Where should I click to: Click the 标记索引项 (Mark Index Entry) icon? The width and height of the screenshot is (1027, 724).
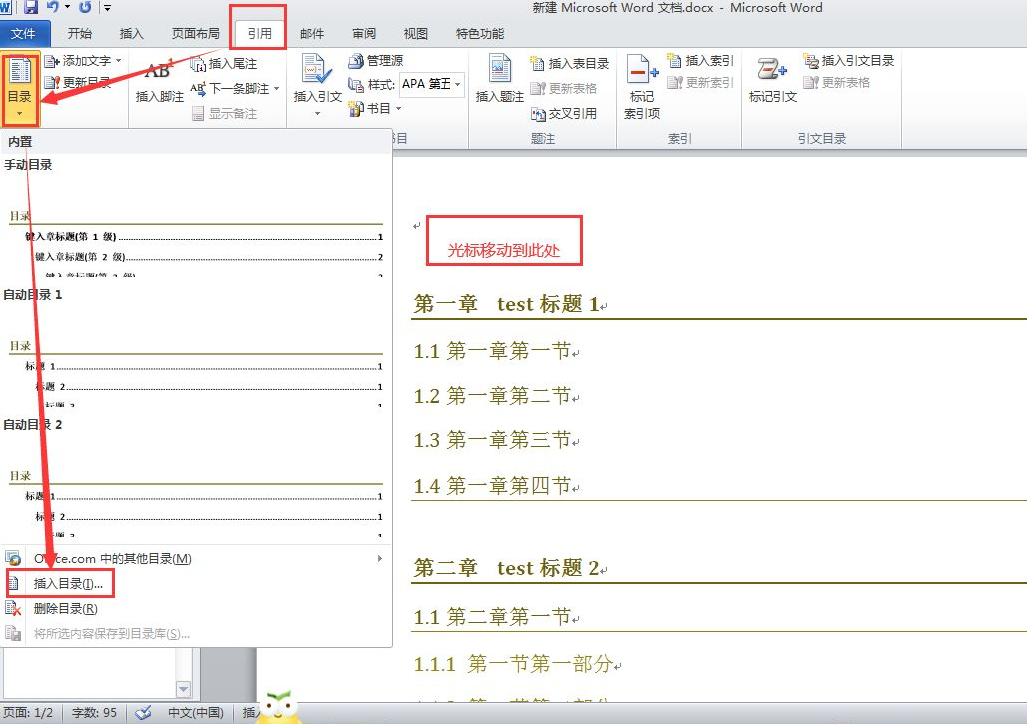tap(641, 85)
